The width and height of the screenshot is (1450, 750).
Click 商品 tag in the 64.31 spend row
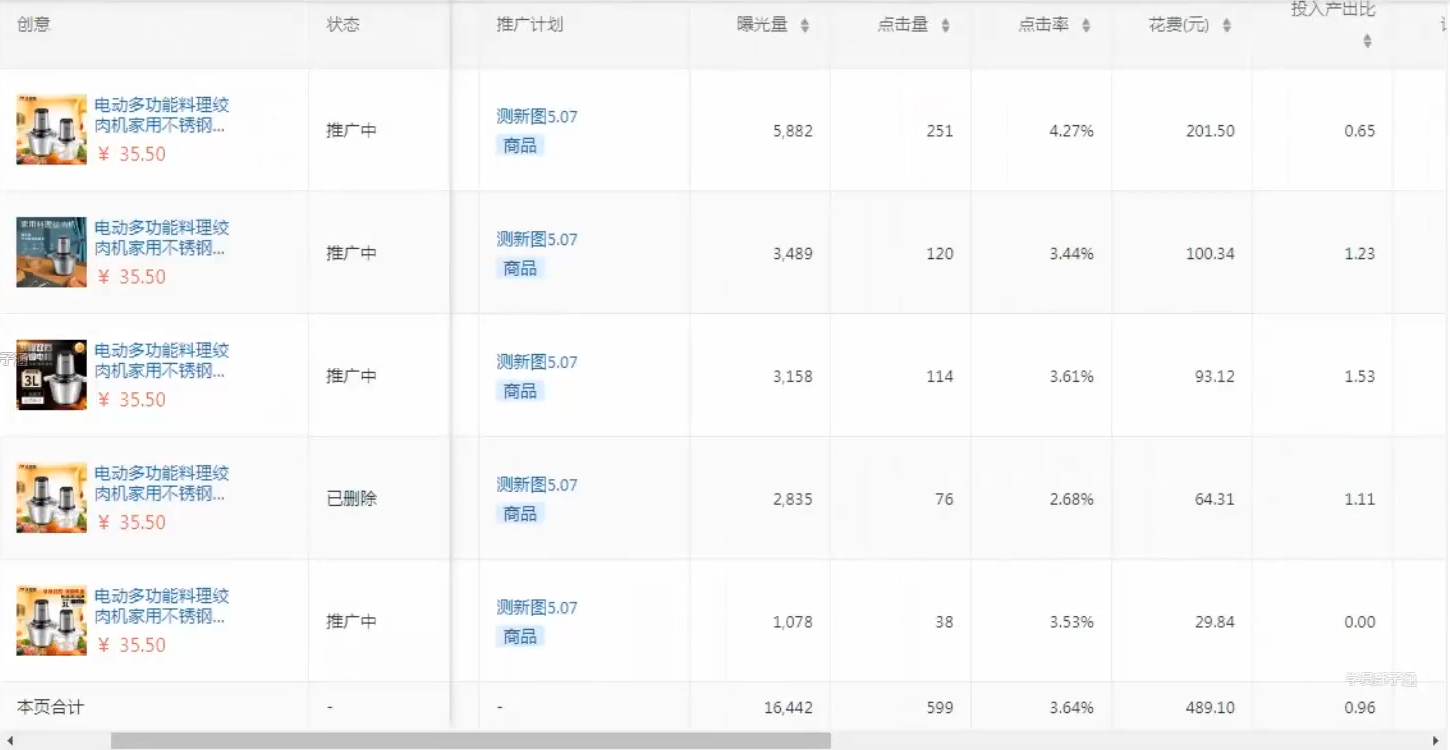coord(520,514)
